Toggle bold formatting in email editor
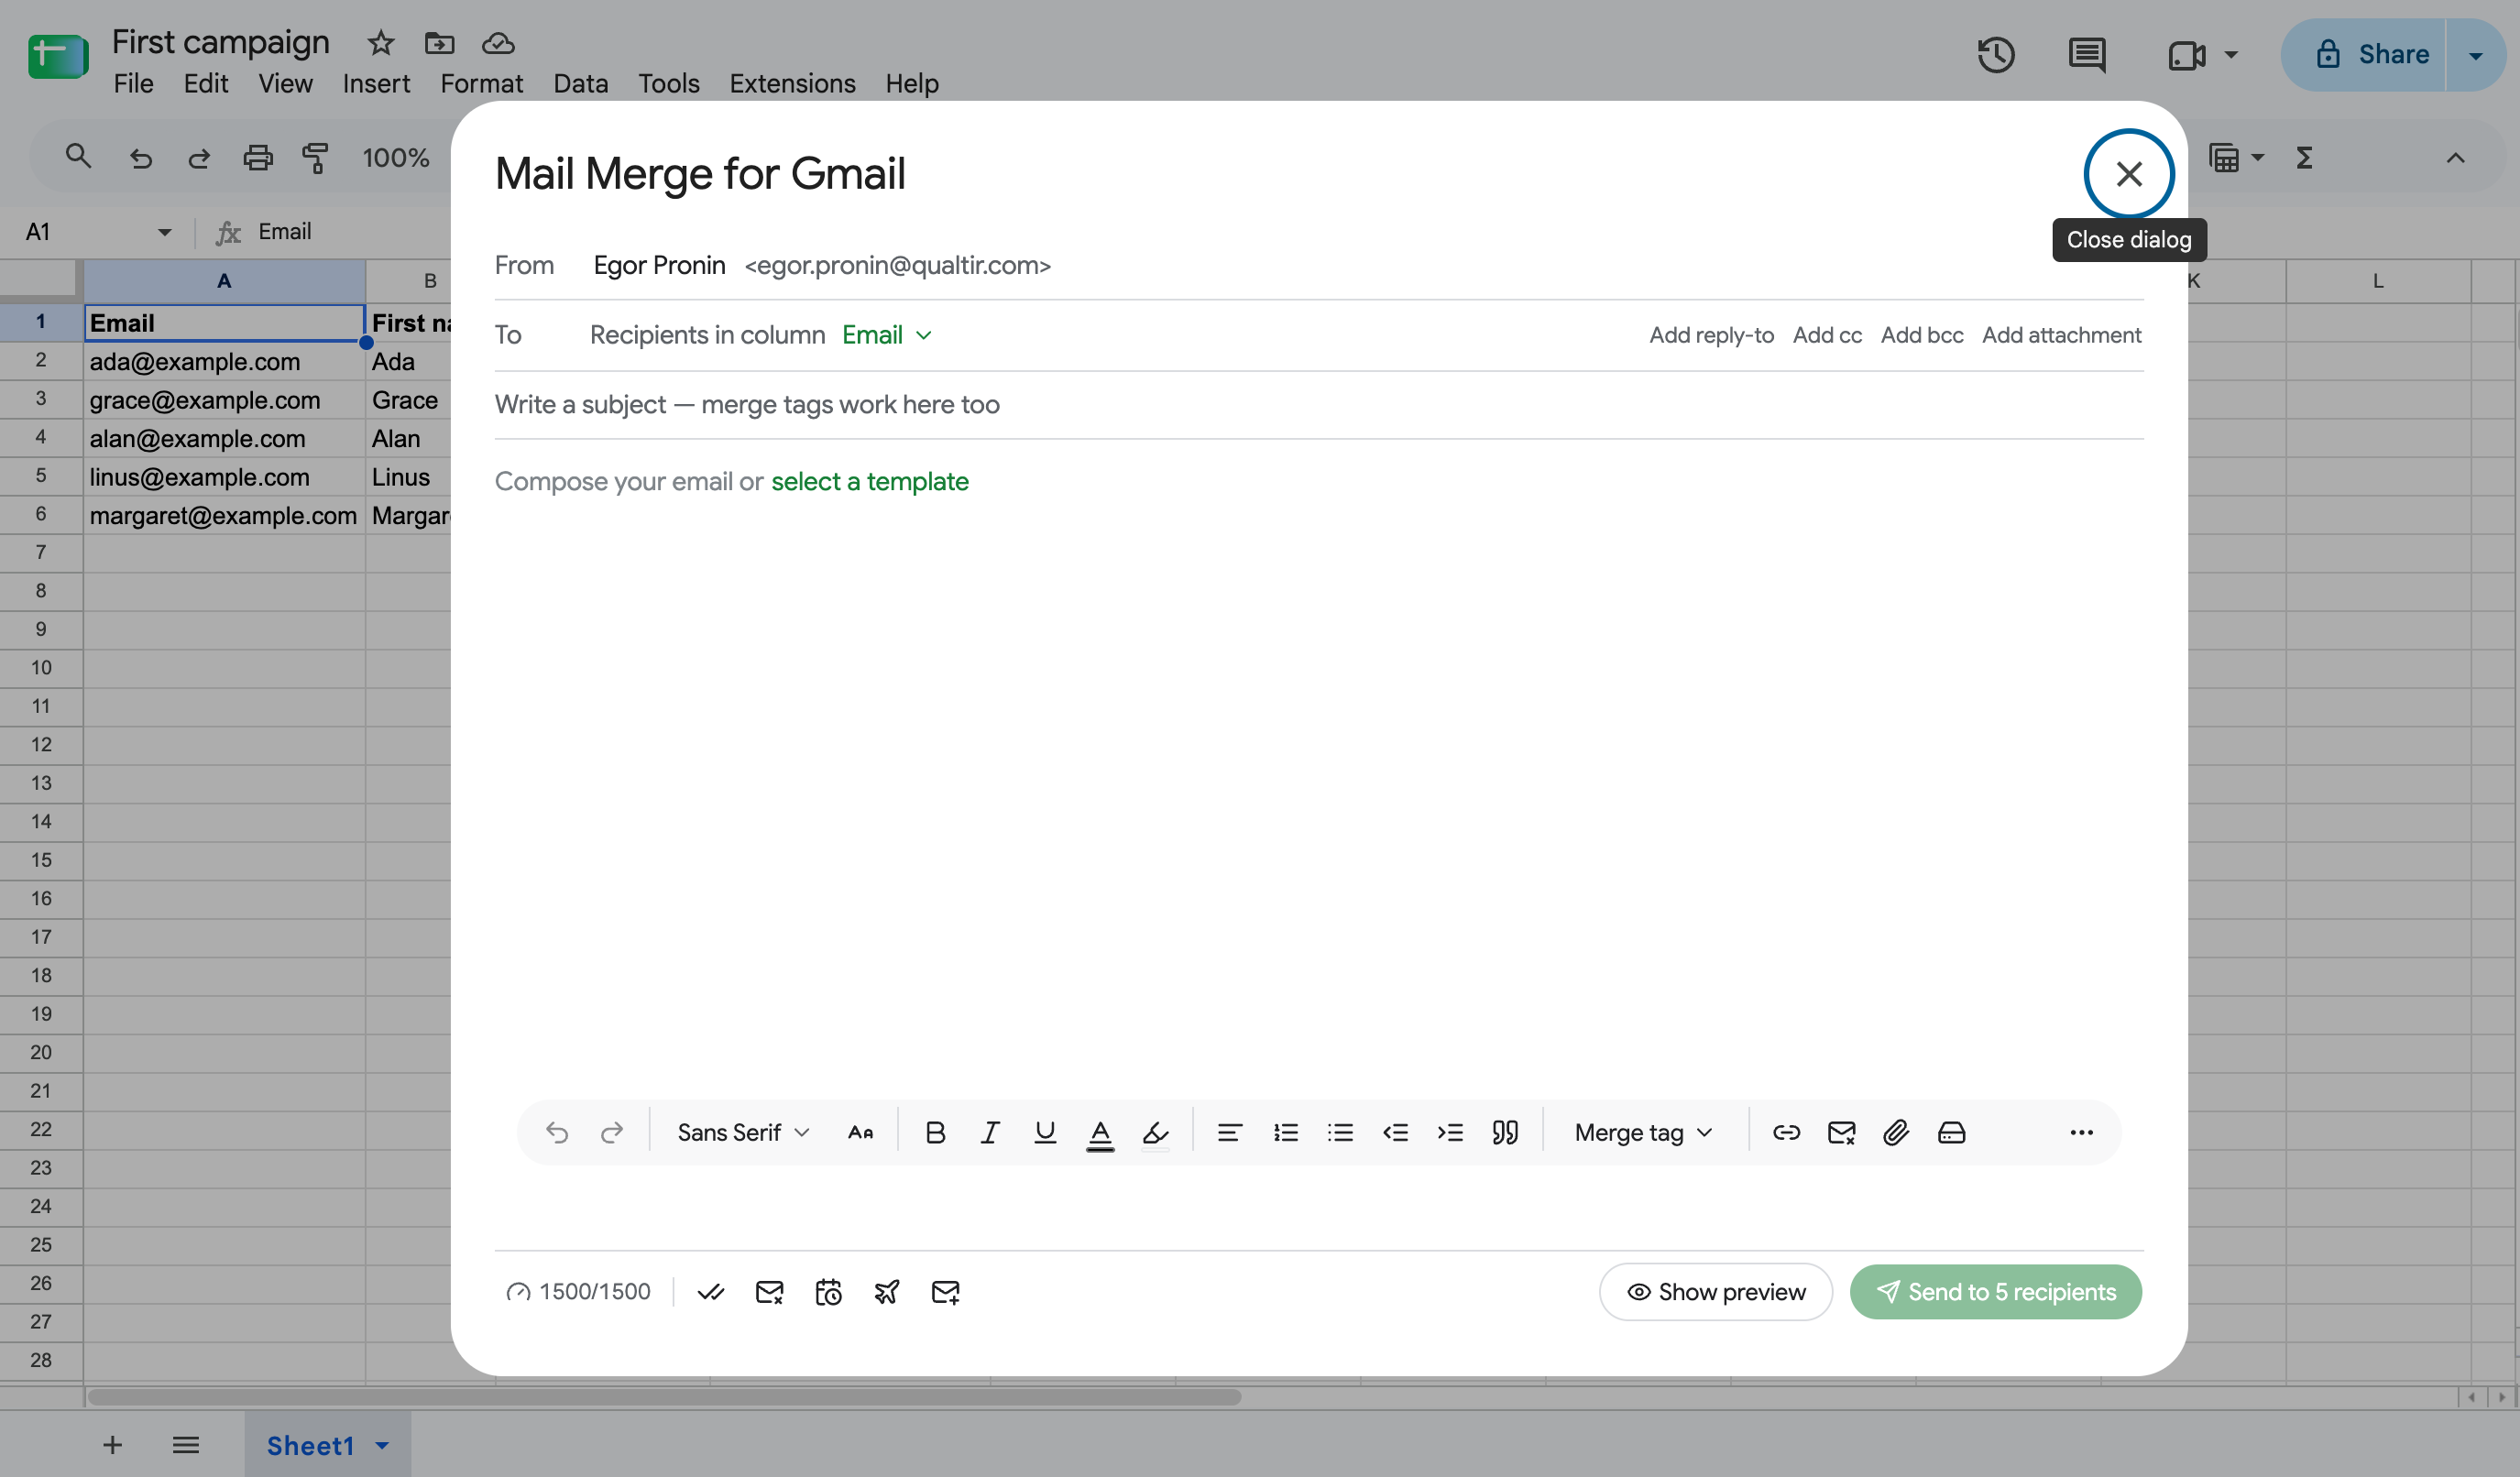The image size is (2520, 1477). click(x=935, y=1132)
